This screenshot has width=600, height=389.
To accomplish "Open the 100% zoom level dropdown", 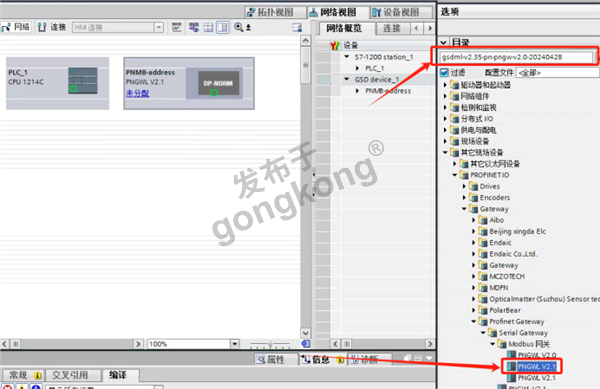I will [x=235, y=344].
